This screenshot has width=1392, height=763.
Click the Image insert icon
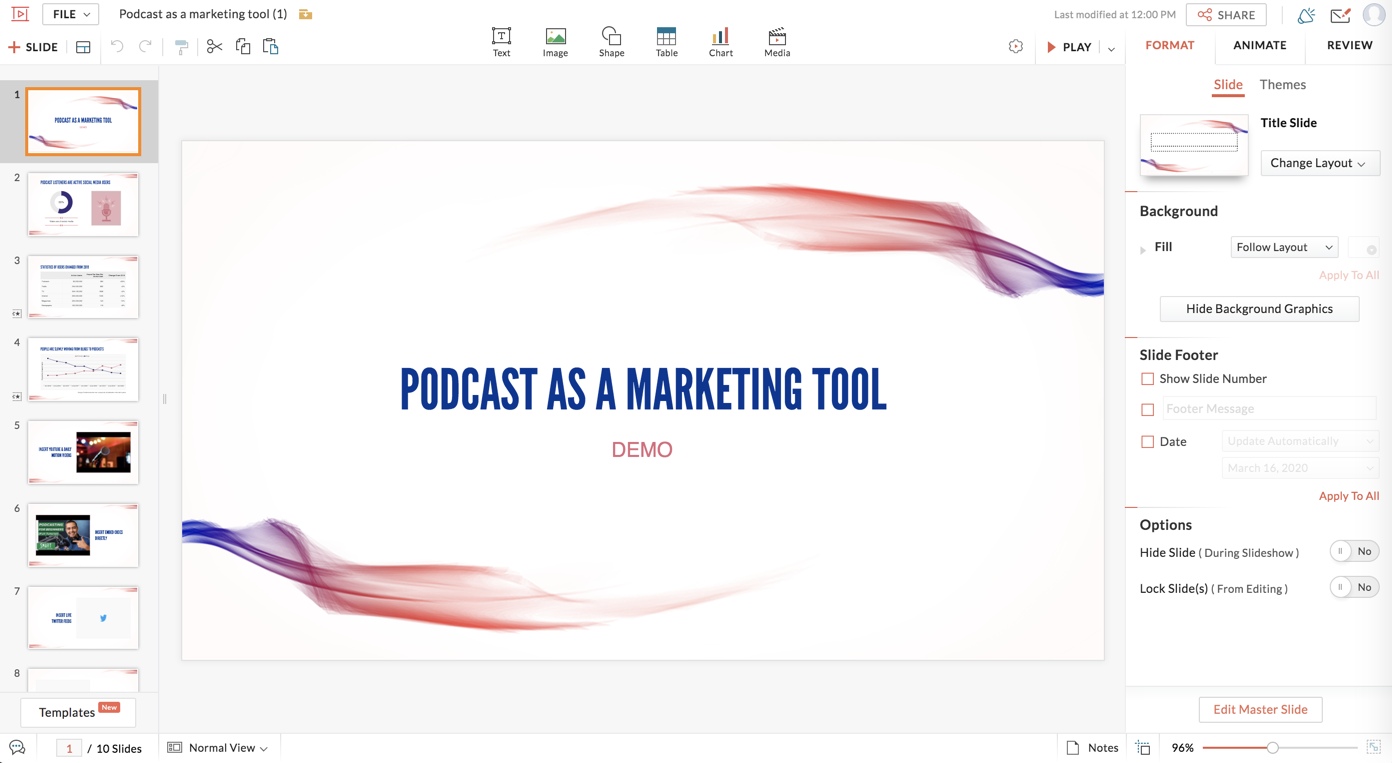(x=555, y=42)
